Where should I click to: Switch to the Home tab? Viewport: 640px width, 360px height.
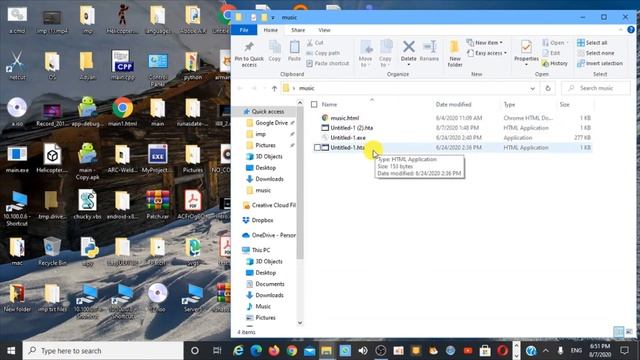click(270, 30)
